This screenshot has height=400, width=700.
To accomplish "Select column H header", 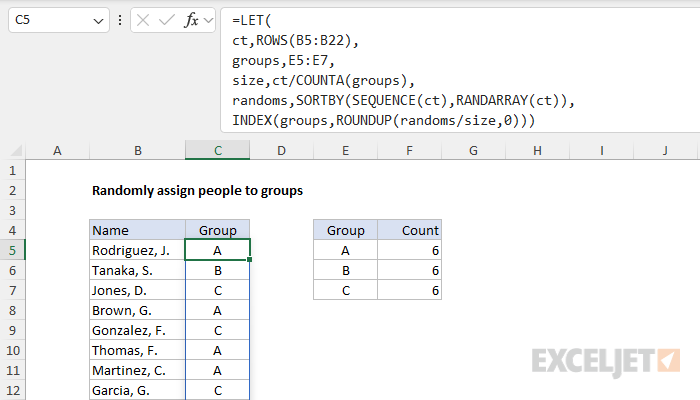I will [x=538, y=150].
